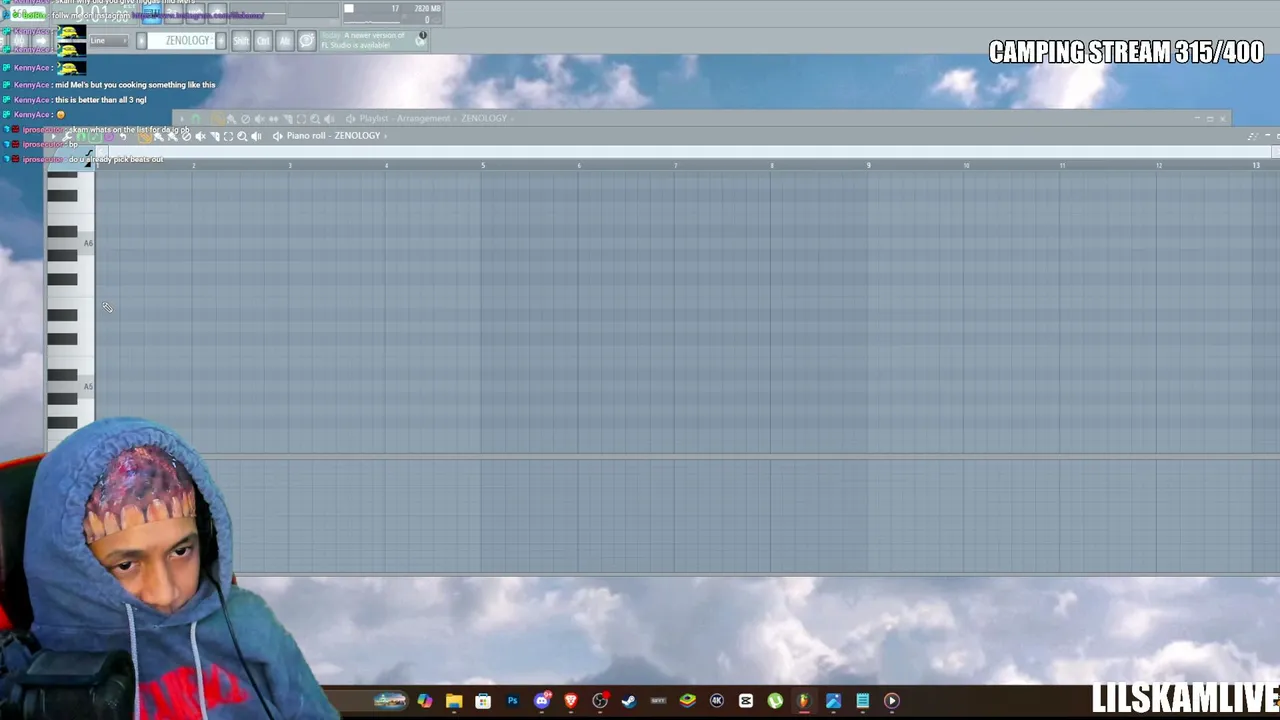Open Copilot from the taskbar

425,700
